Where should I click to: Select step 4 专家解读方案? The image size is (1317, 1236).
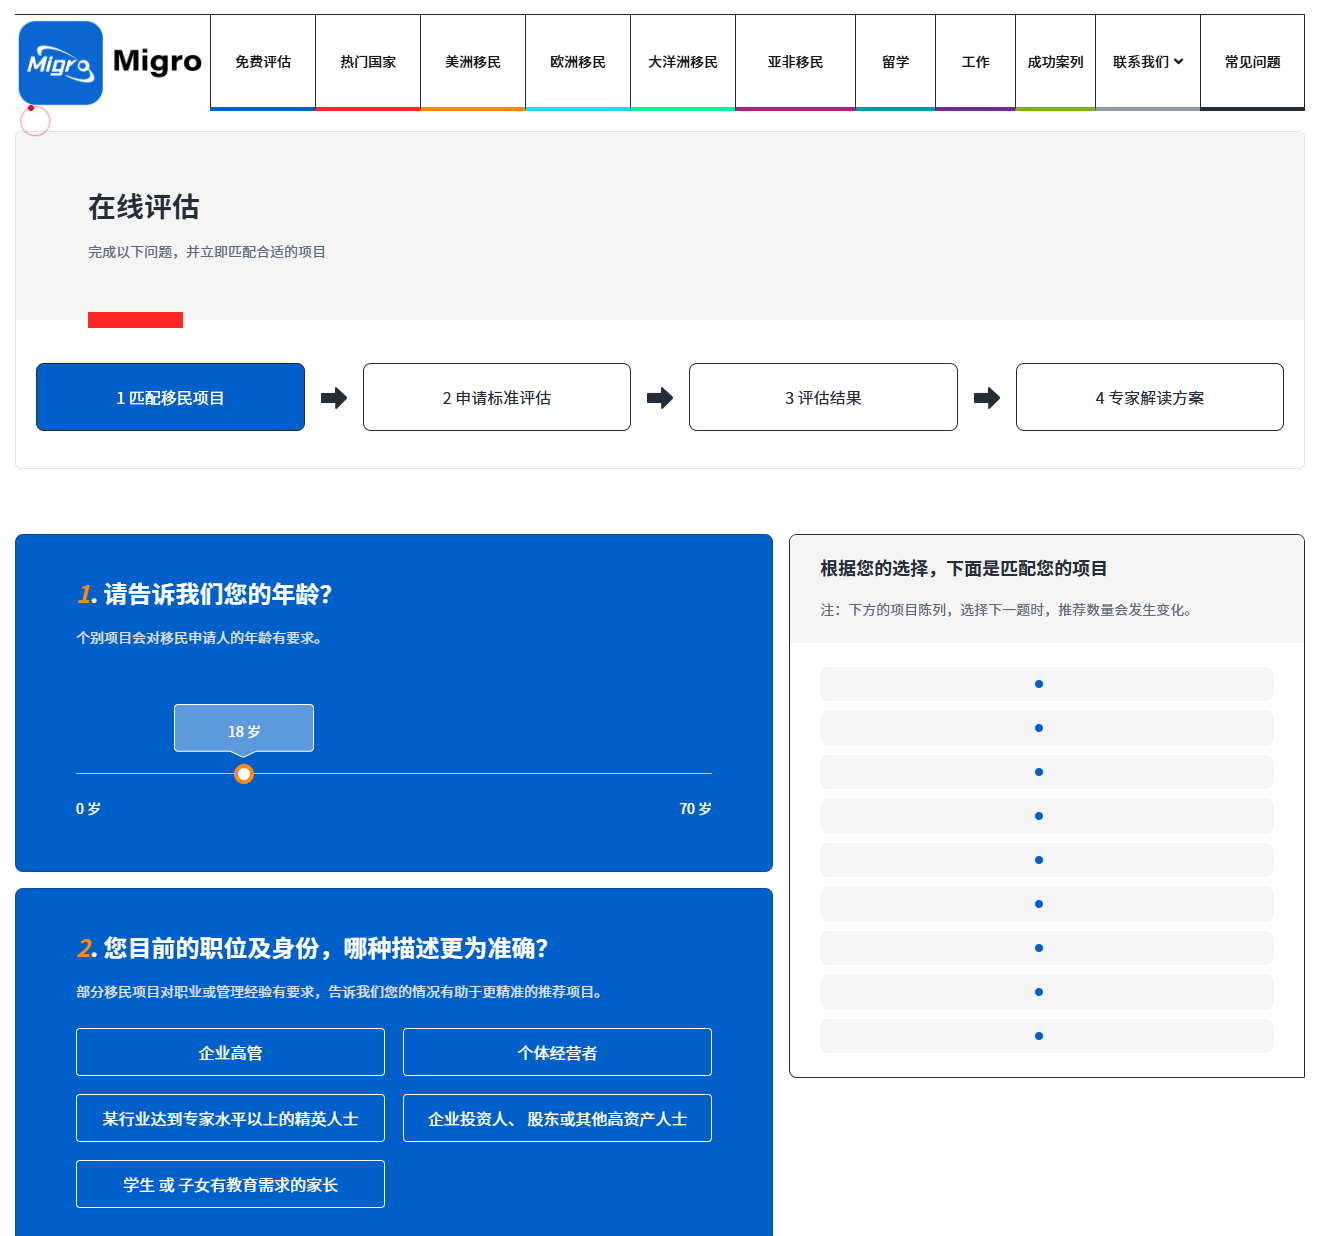click(1150, 397)
